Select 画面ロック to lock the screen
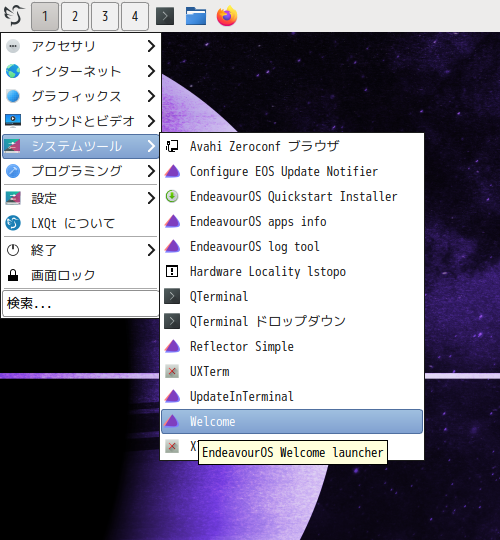 pyautogui.click(x=81, y=275)
